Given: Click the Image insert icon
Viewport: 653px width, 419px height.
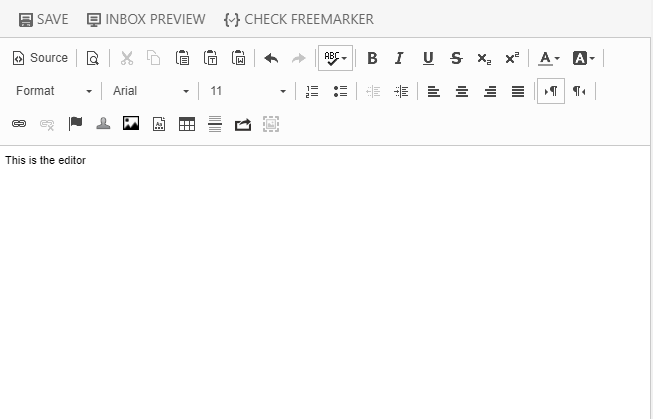Looking at the screenshot, I should click(x=131, y=124).
